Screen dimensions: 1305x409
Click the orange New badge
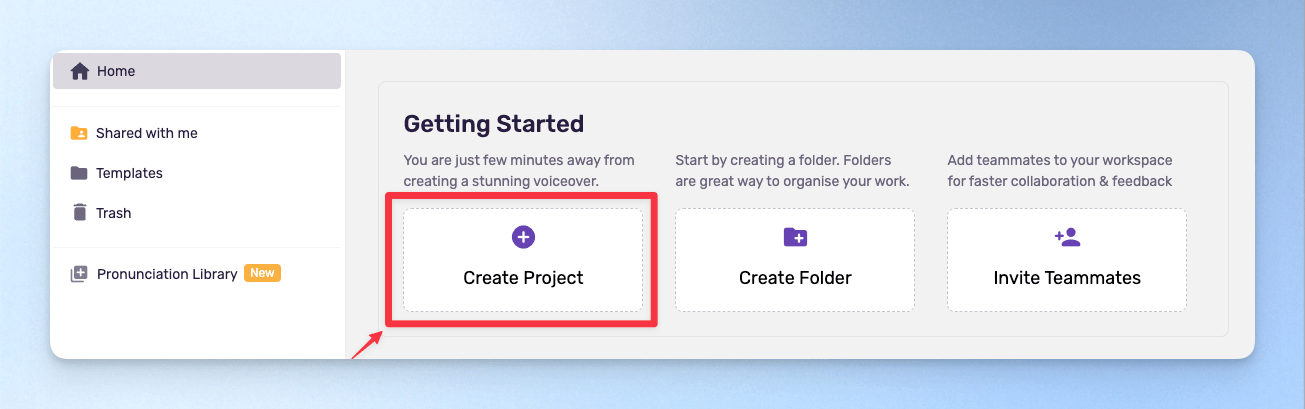(x=262, y=273)
